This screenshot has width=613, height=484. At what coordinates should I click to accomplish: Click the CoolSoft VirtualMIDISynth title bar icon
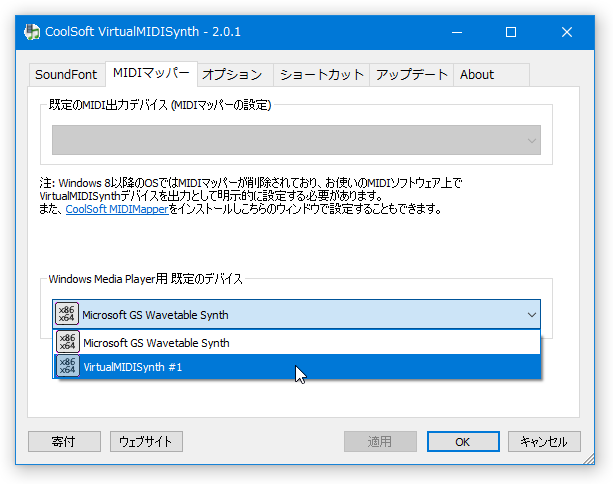click(x=32, y=32)
